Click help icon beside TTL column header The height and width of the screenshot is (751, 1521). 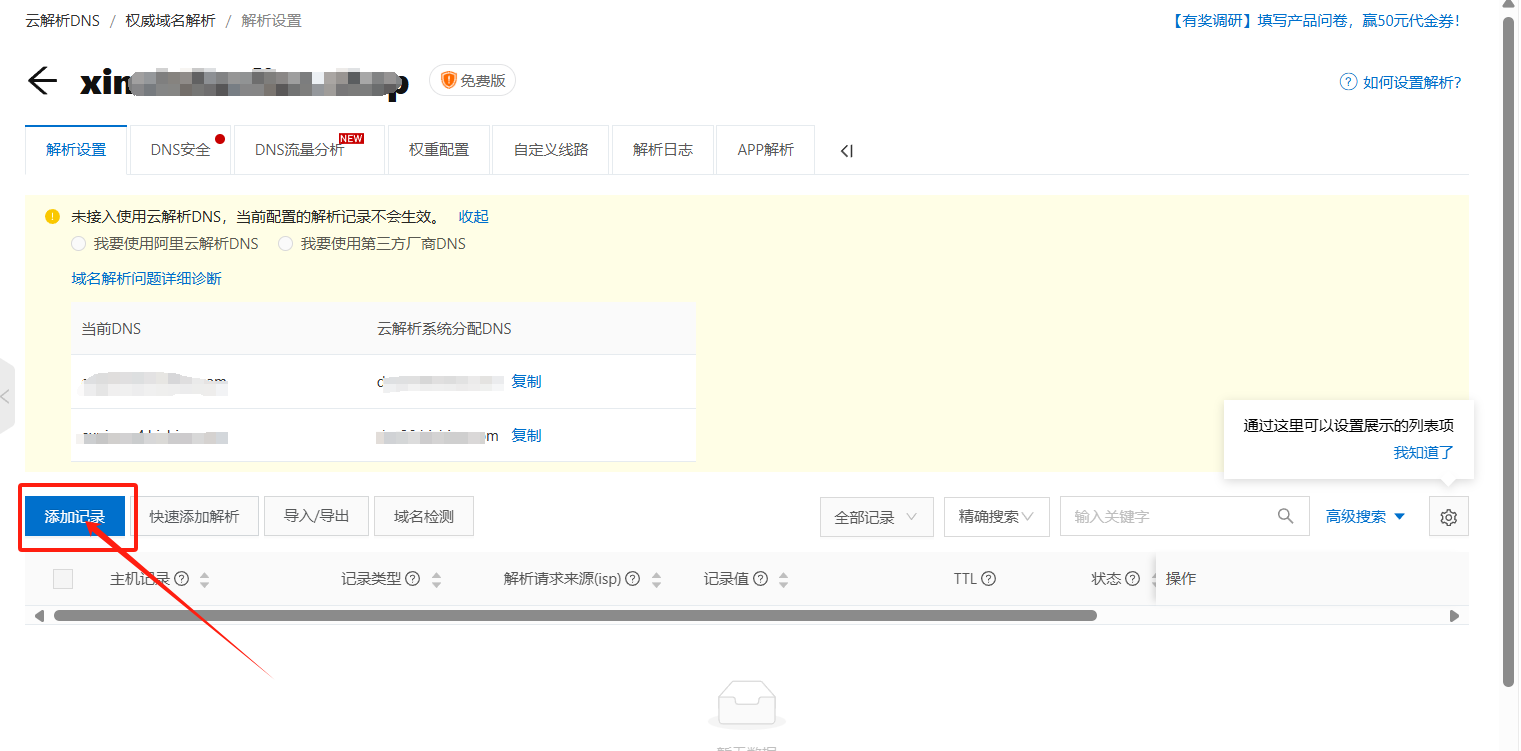(x=988, y=579)
